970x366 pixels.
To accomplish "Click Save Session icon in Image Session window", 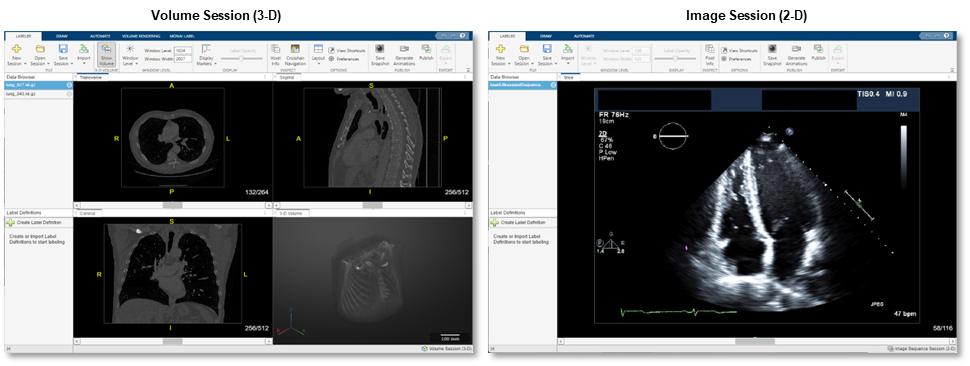I will [x=546, y=48].
